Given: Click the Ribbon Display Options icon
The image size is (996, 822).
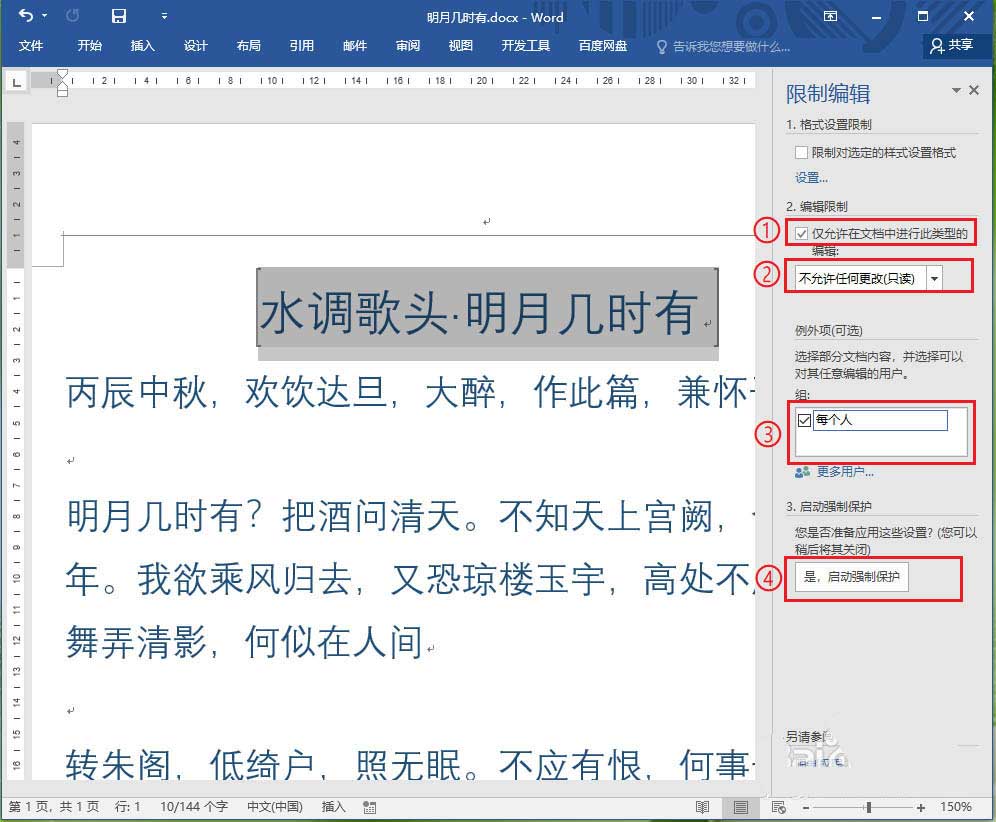Looking at the screenshot, I should [x=830, y=16].
